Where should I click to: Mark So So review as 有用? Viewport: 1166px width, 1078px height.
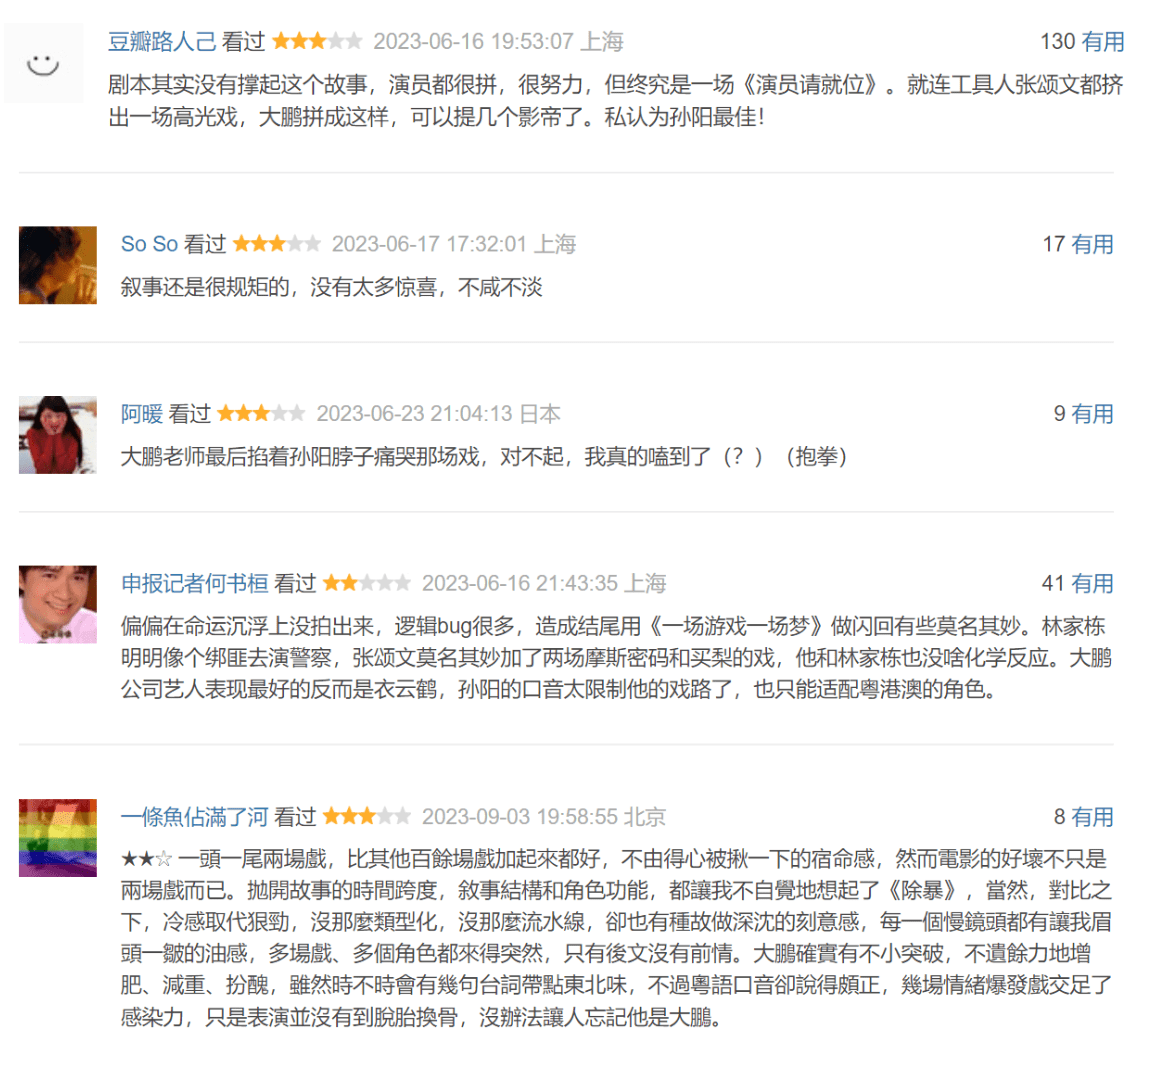click(x=1092, y=244)
